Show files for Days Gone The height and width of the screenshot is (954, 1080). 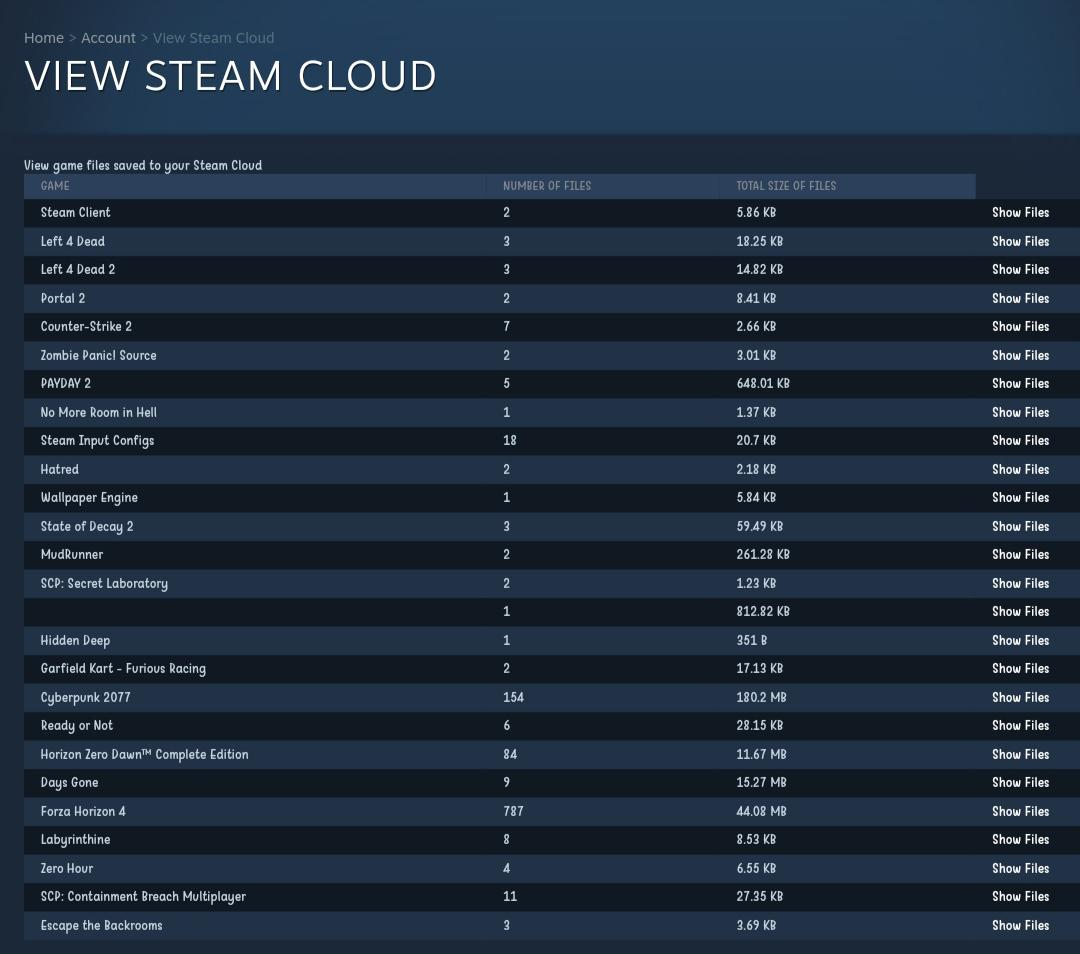tap(1020, 783)
